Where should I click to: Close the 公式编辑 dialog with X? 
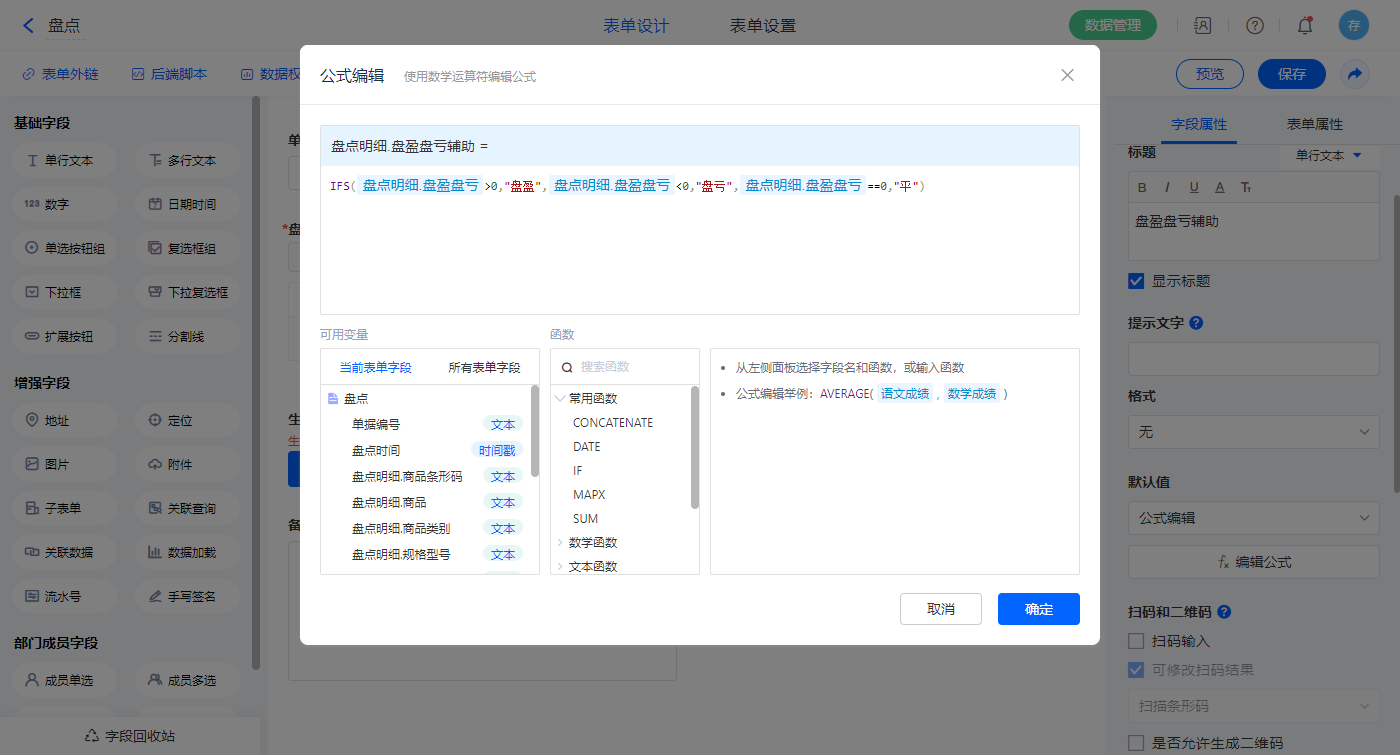point(1067,75)
